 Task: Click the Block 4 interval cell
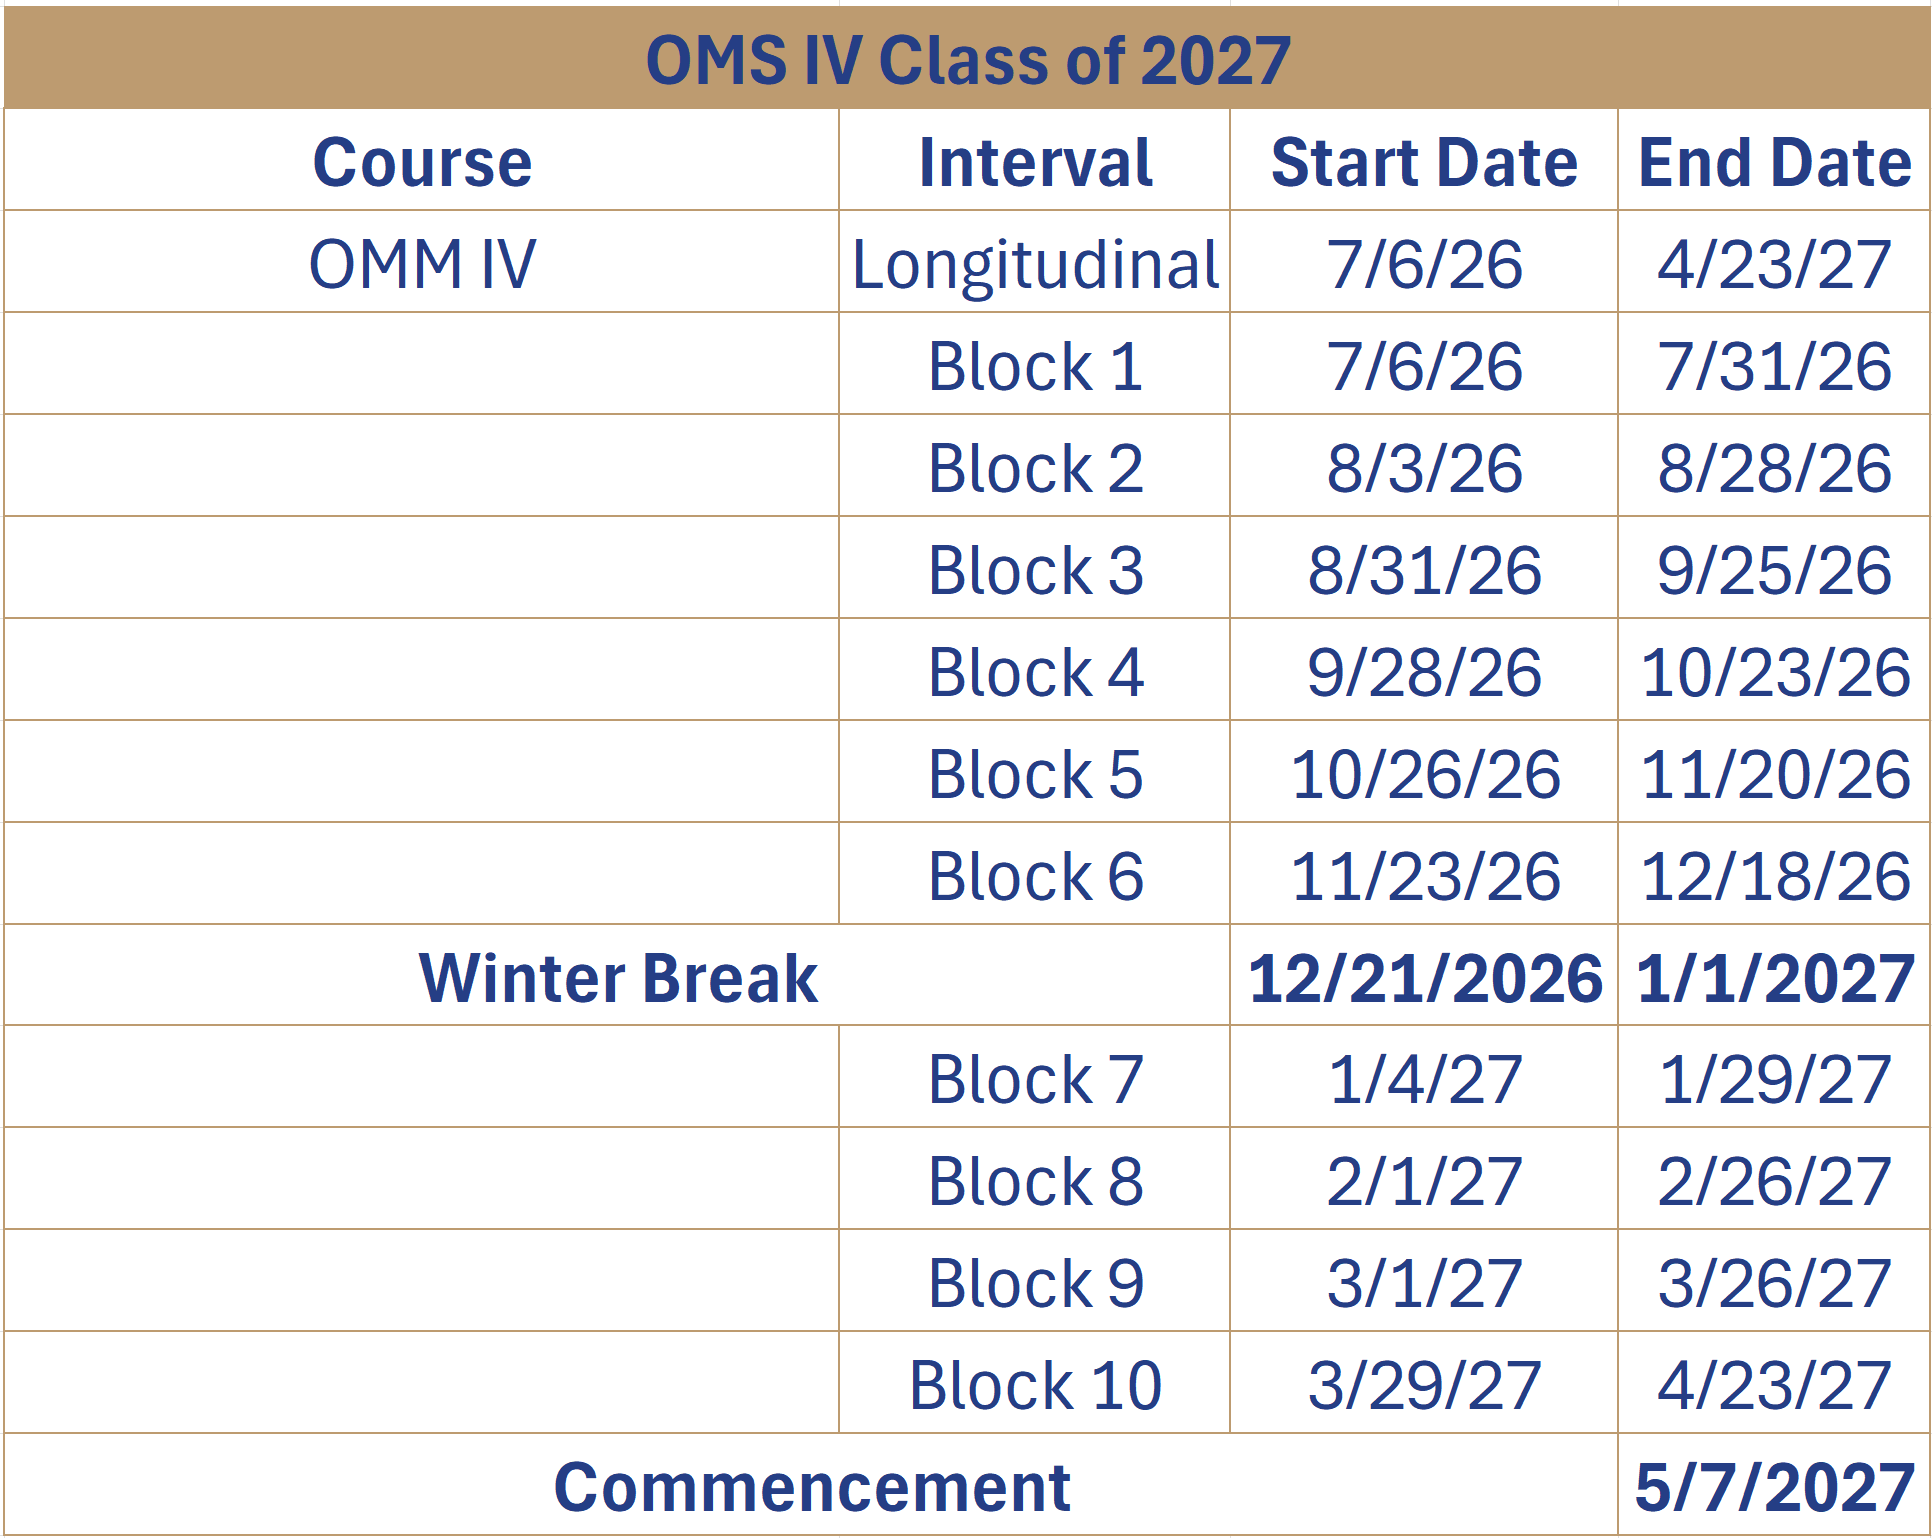(1035, 672)
